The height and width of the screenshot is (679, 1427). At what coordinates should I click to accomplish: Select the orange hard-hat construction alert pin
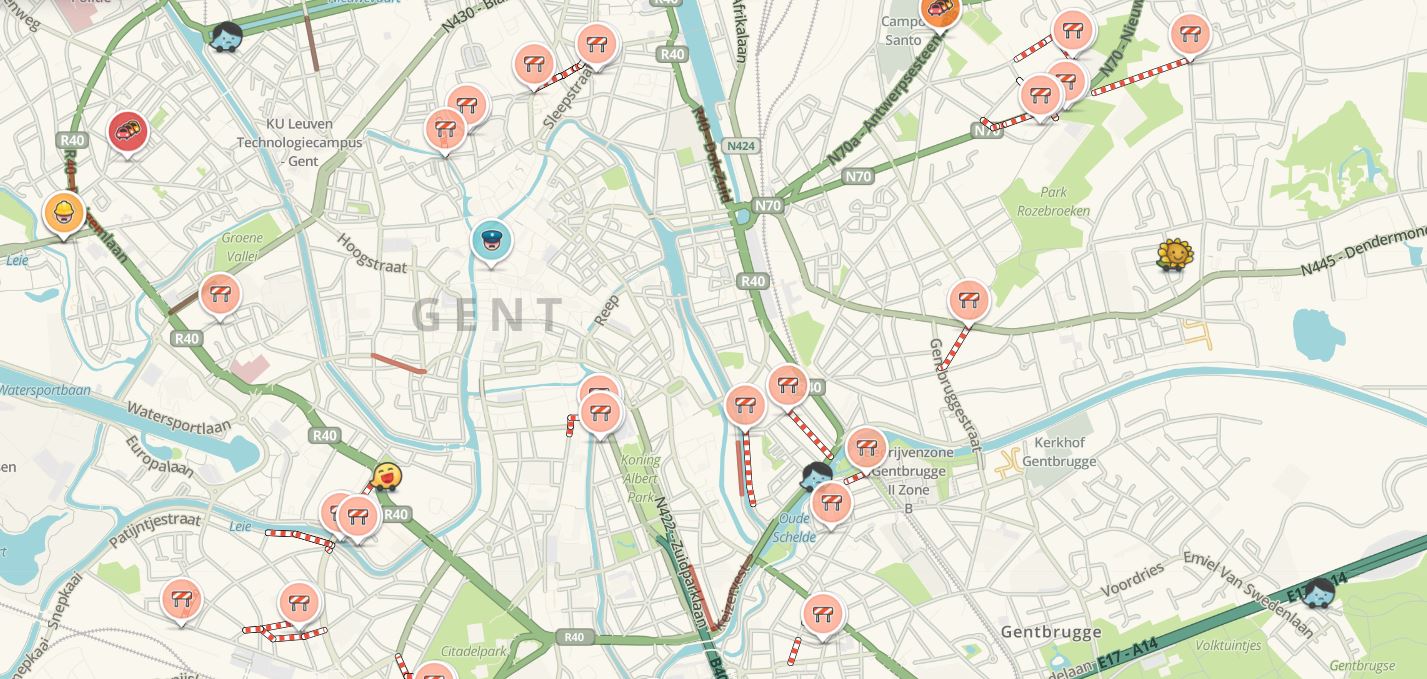coord(64,213)
